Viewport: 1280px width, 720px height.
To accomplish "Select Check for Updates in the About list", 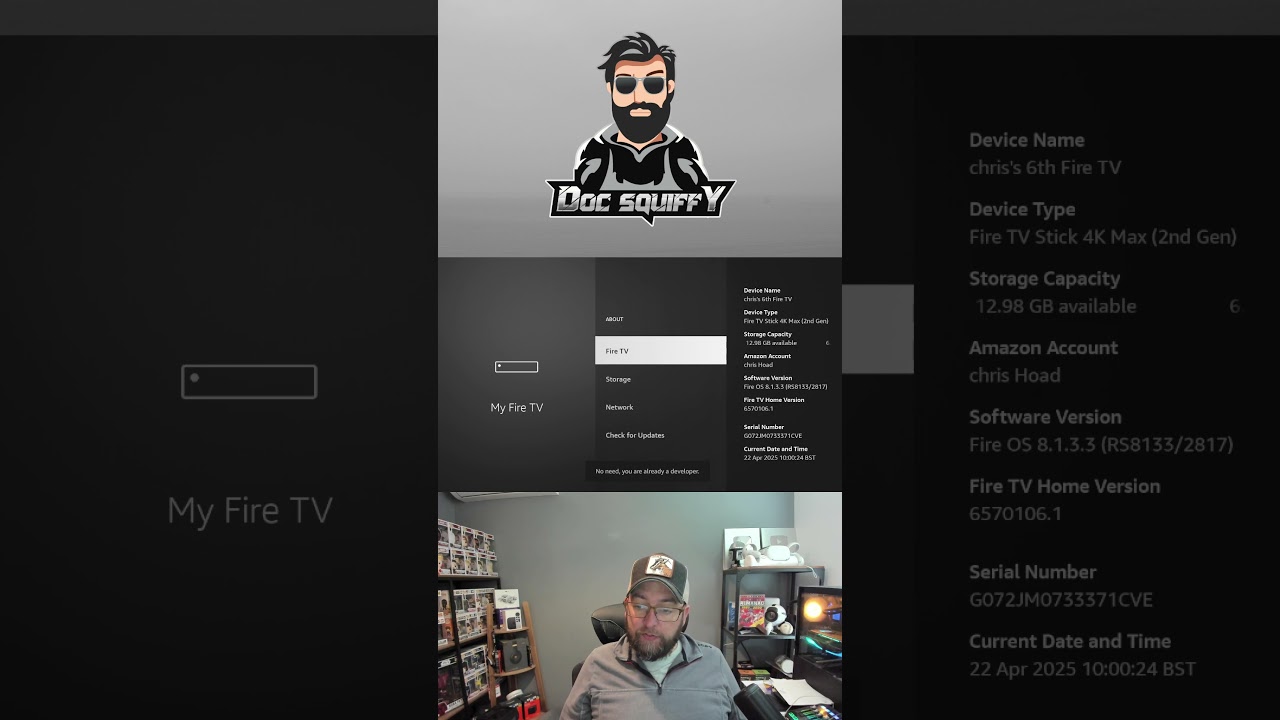I will pos(635,435).
